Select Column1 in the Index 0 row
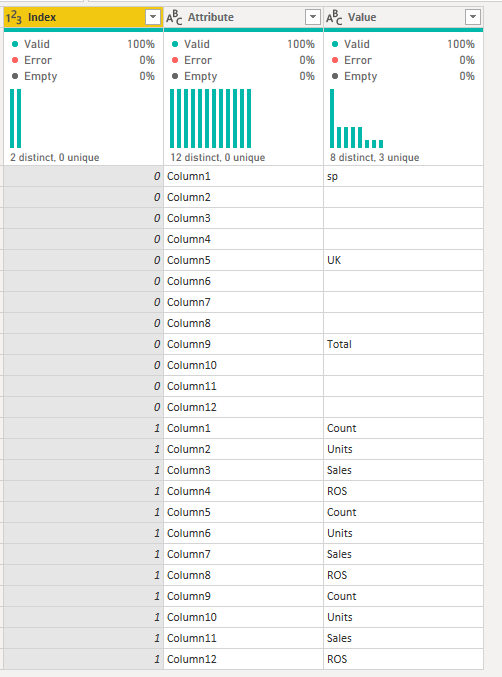 coord(243,176)
